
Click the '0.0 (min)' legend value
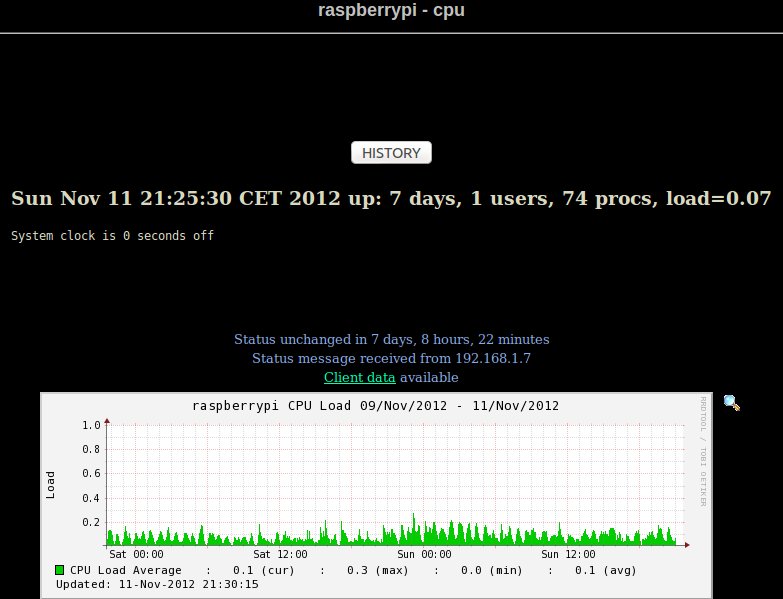492,570
